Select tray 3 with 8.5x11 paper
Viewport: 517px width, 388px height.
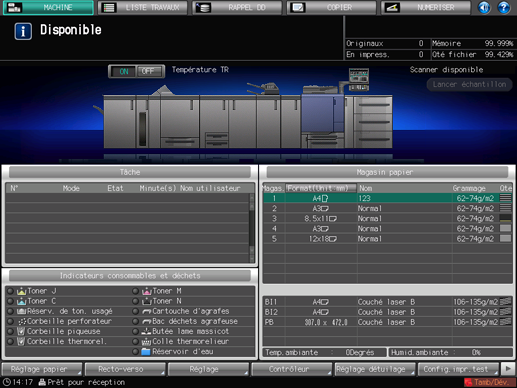pyautogui.click(x=388, y=219)
